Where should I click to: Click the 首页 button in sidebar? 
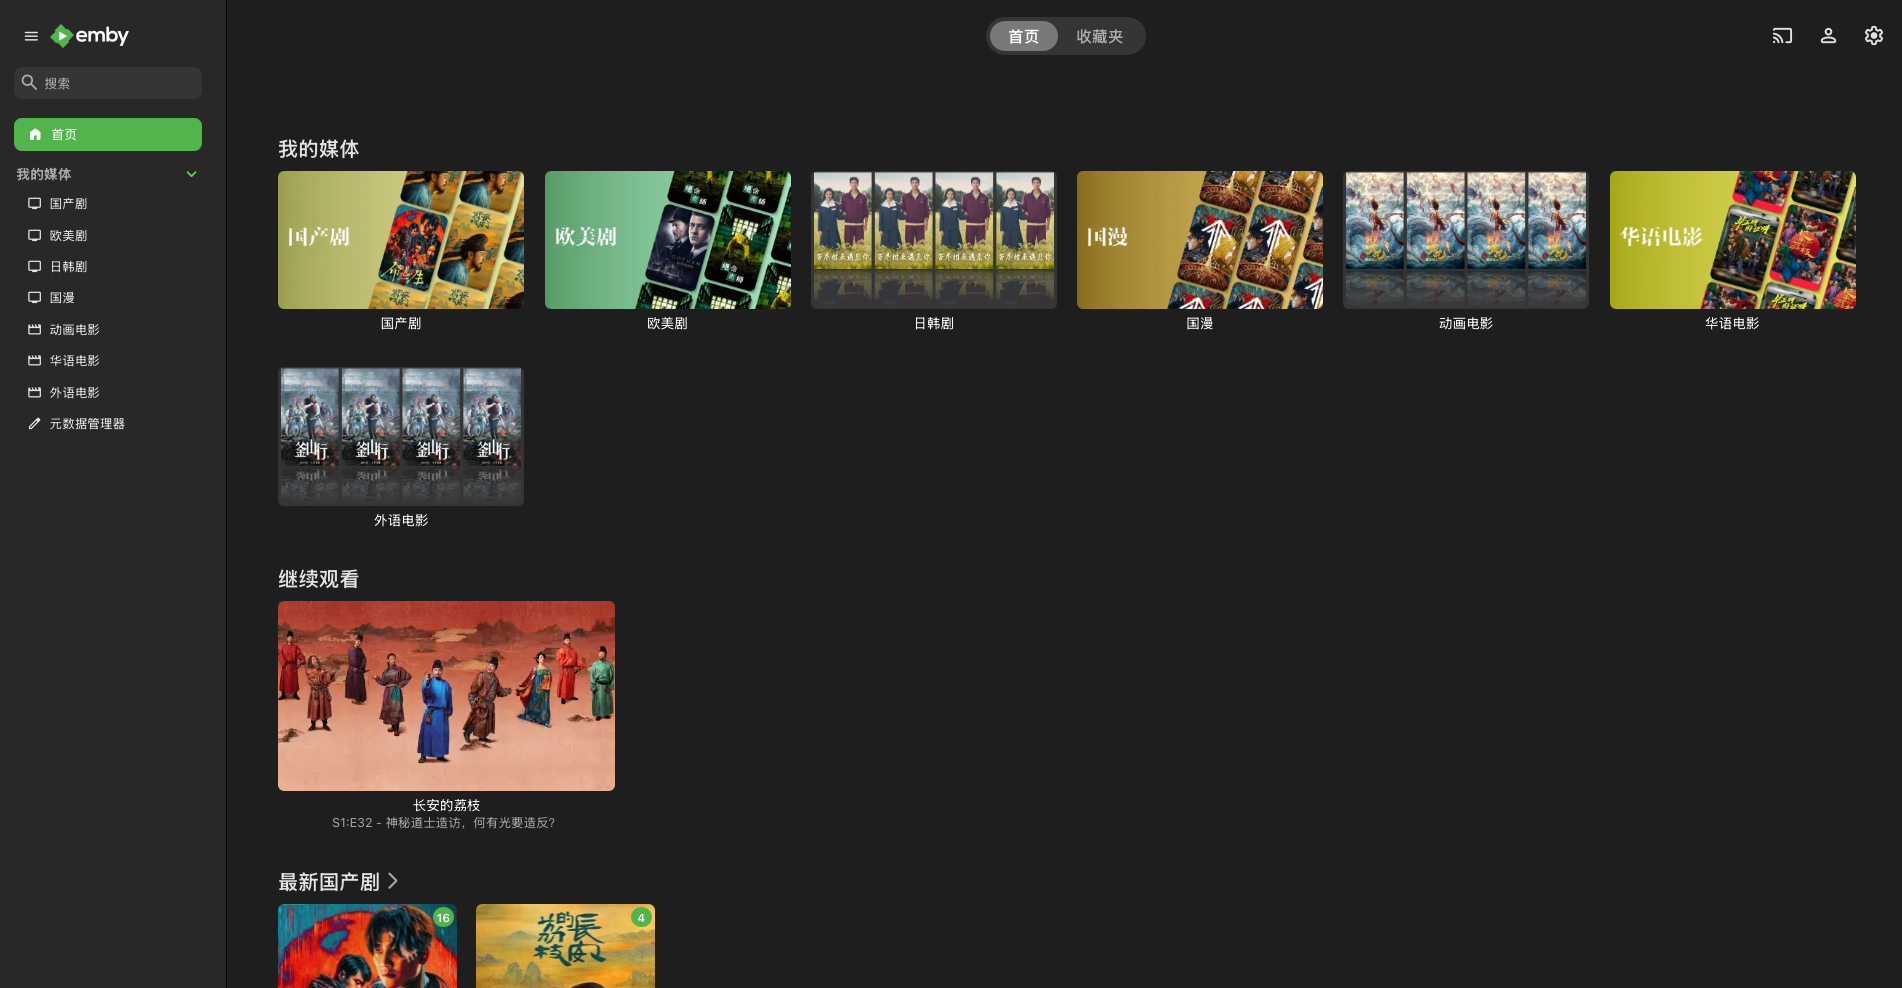(x=108, y=135)
